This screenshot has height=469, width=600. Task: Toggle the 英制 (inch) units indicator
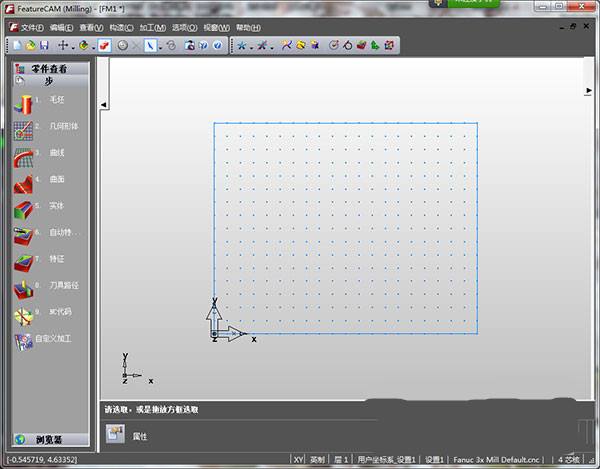coord(317,460)
